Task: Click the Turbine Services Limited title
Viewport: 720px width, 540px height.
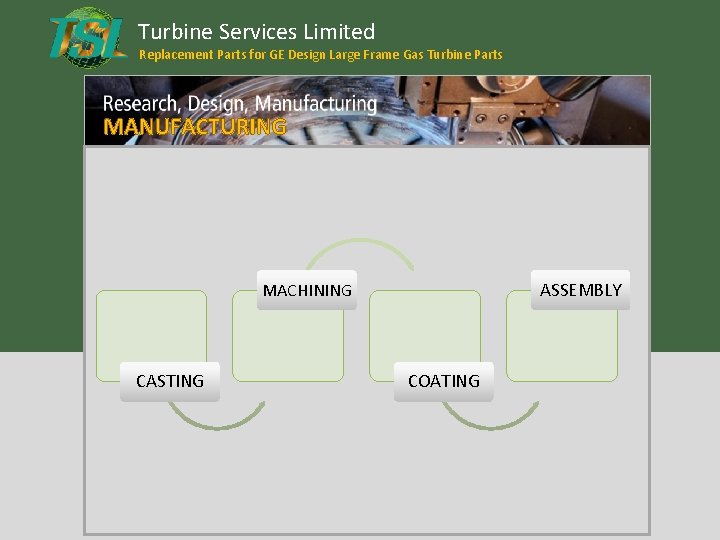Action: click(x=256, y=32)
